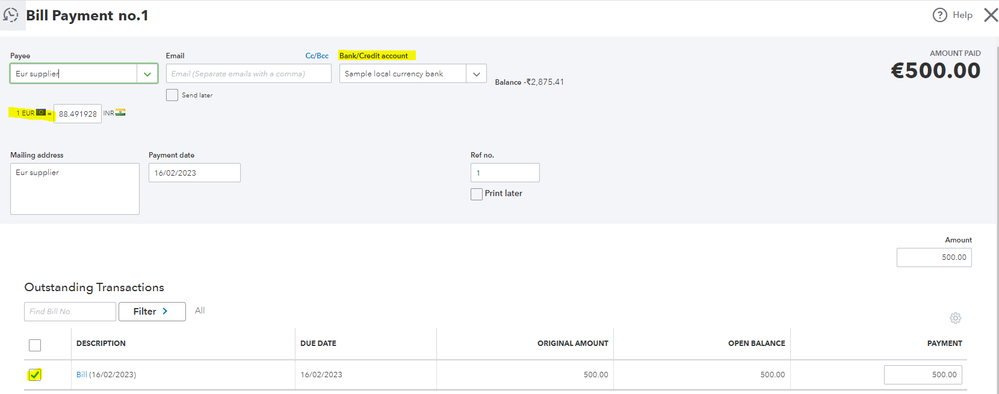Viewport: 999px width, 394px height.
Task: Open the recent transactions history icon
Action: pos(11,15)
